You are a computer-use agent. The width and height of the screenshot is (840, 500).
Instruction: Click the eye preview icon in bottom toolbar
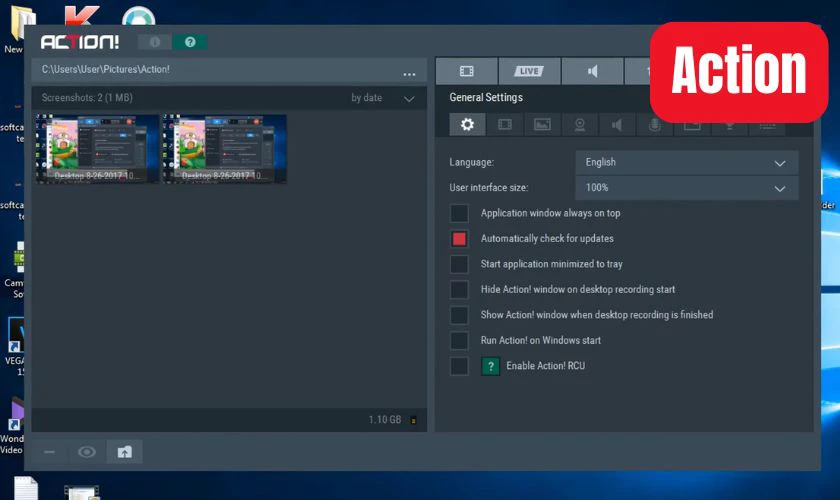[87, 452]
